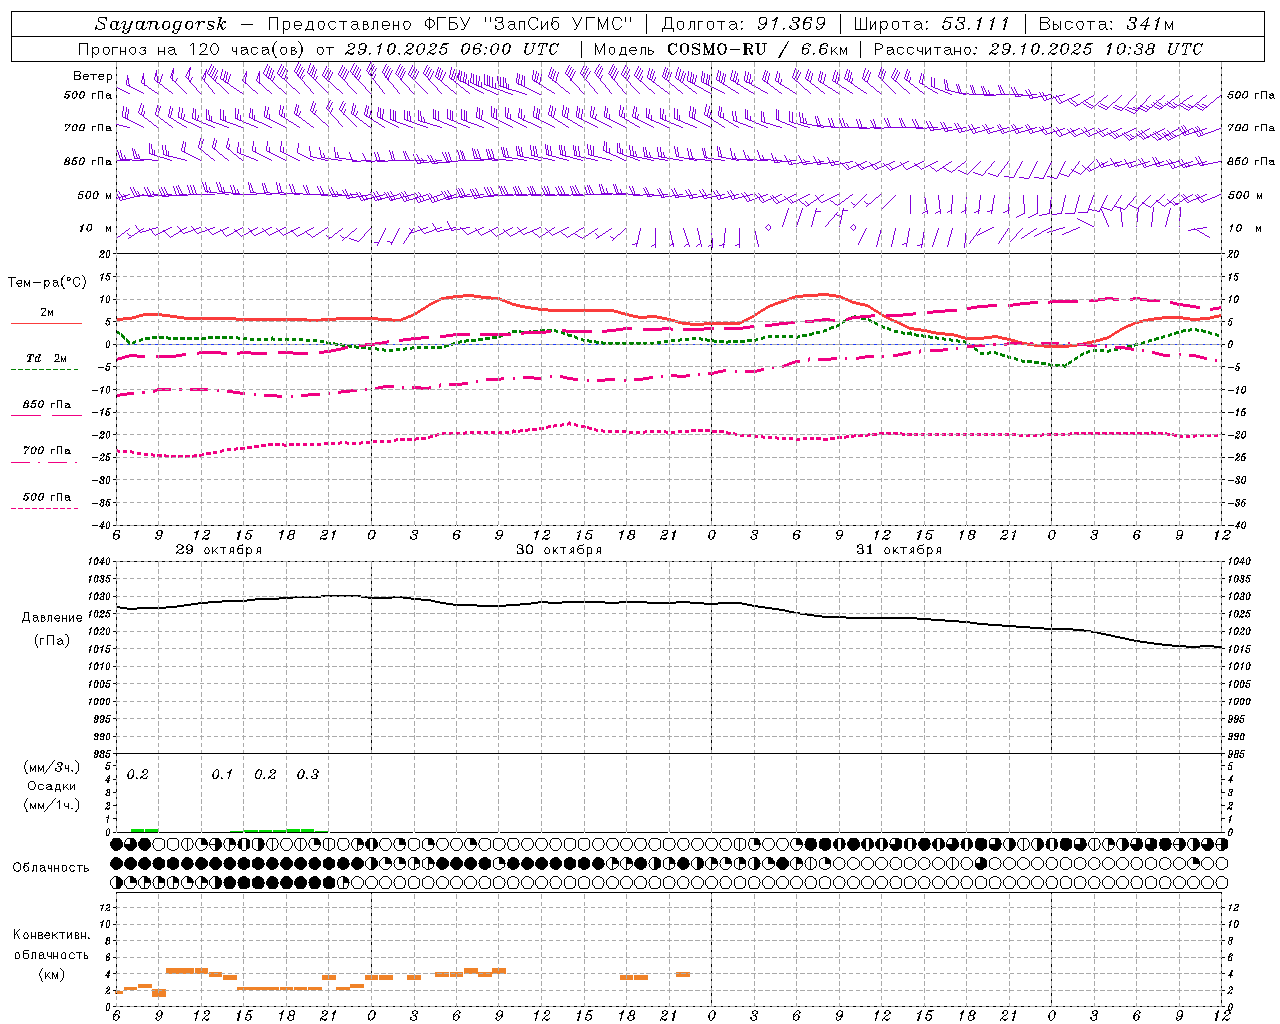1280x1024 pixels.
Task: Click the '31 октября' date label
Action: click(x=899, y=550)
